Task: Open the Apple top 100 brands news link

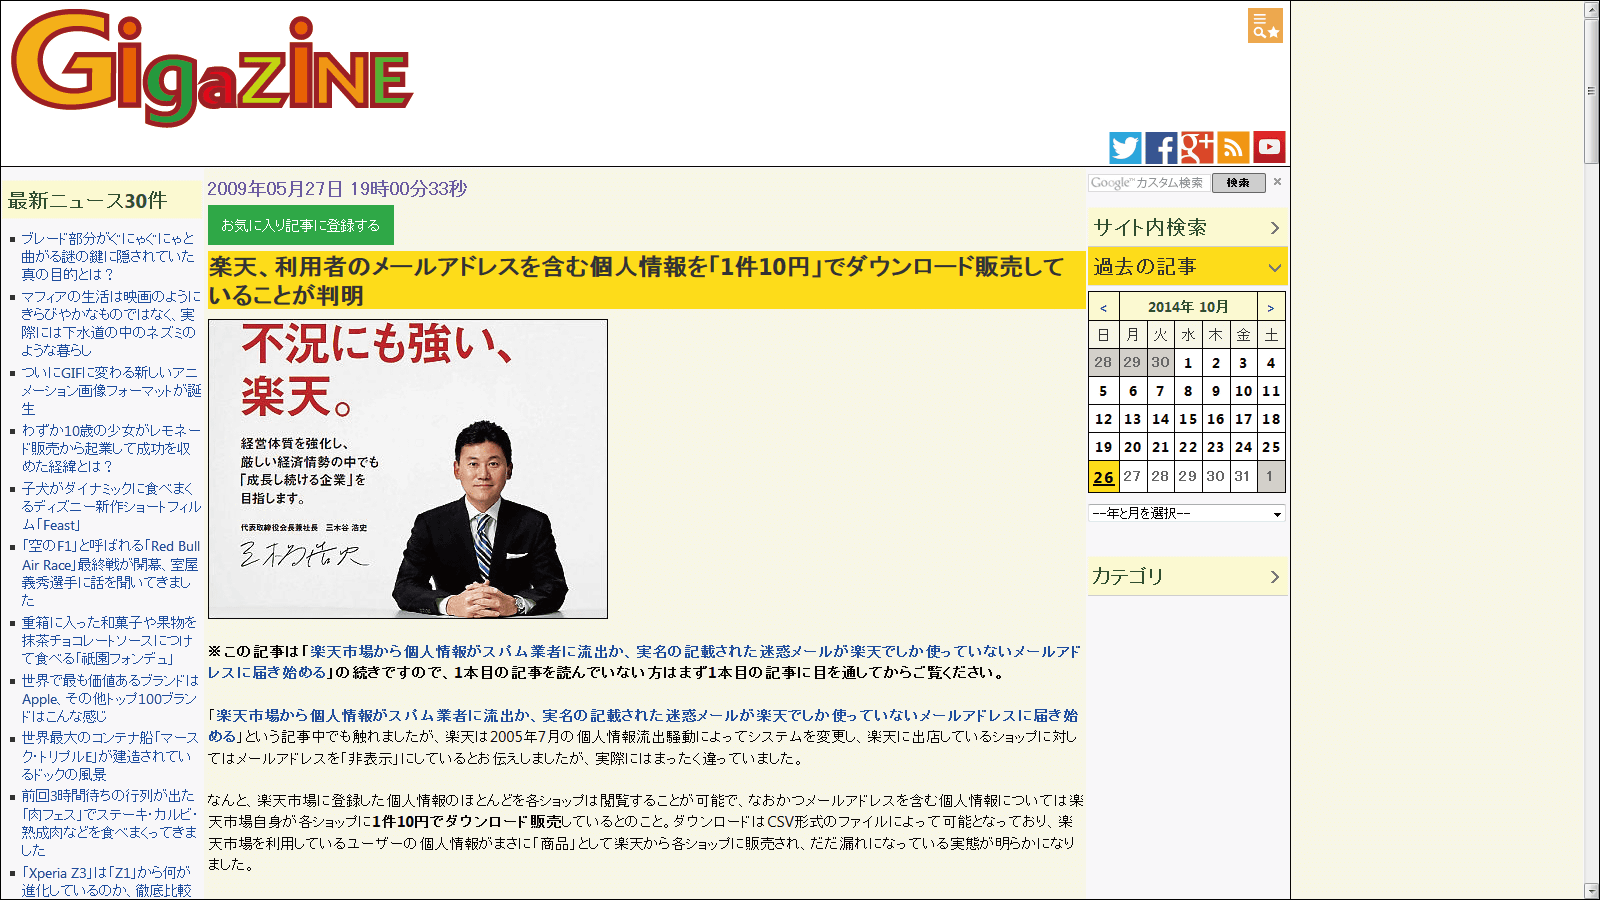Action: tap(110, 698)
